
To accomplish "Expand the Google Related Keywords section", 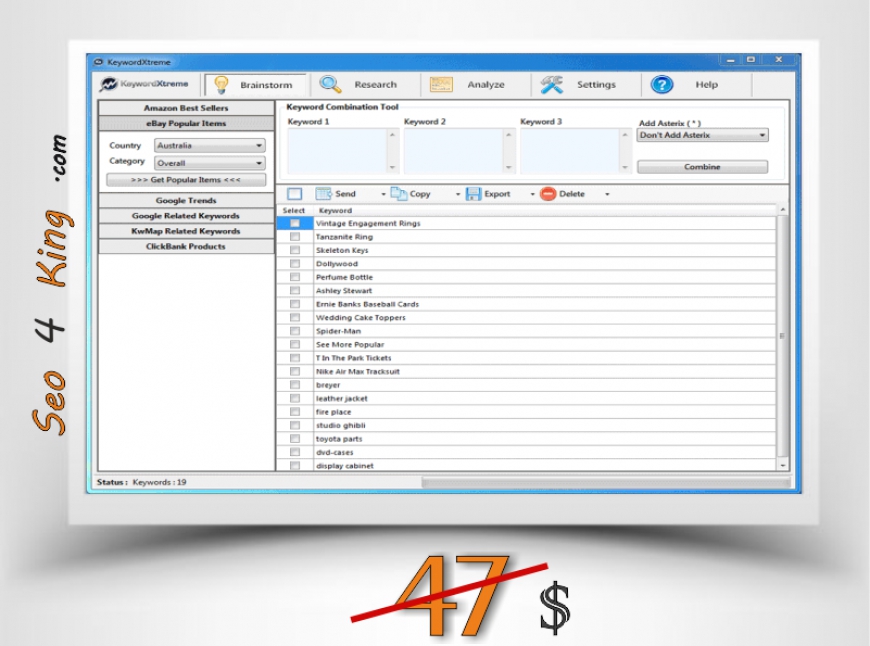I will (x=186, y=216).
